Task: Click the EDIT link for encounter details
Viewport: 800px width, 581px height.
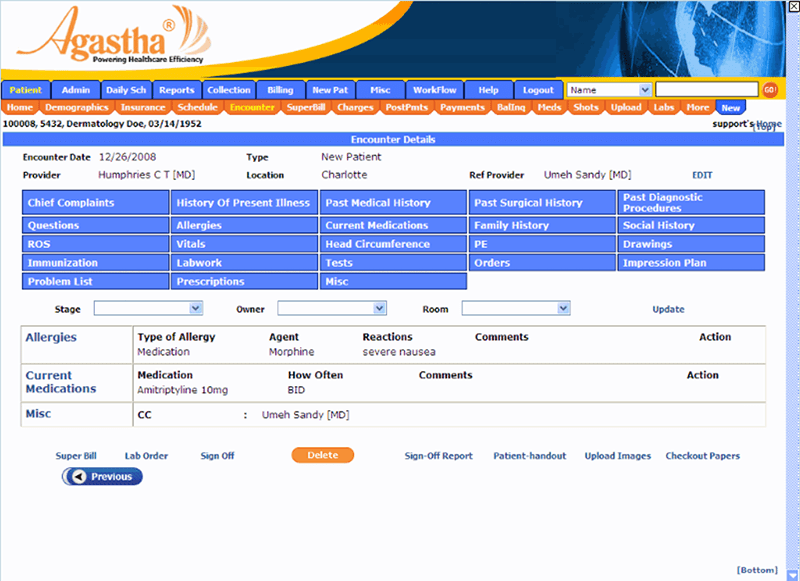Action: click(702, 175)
